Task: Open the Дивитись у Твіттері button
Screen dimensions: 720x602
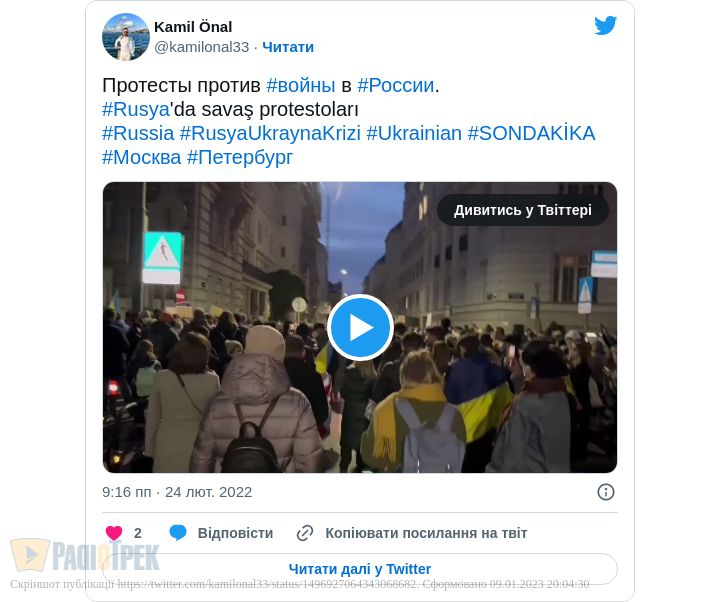Action: (x=523, y=210)
